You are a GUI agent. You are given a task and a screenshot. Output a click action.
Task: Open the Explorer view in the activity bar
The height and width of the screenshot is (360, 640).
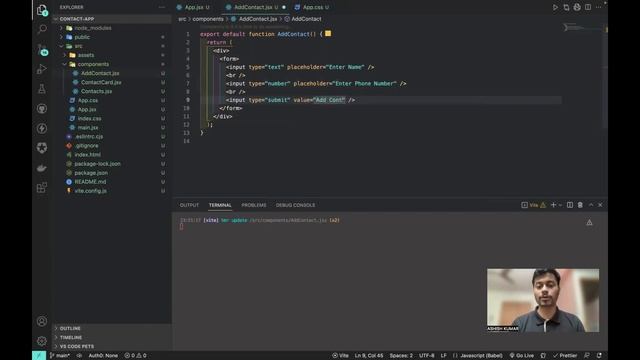[42, 9]
